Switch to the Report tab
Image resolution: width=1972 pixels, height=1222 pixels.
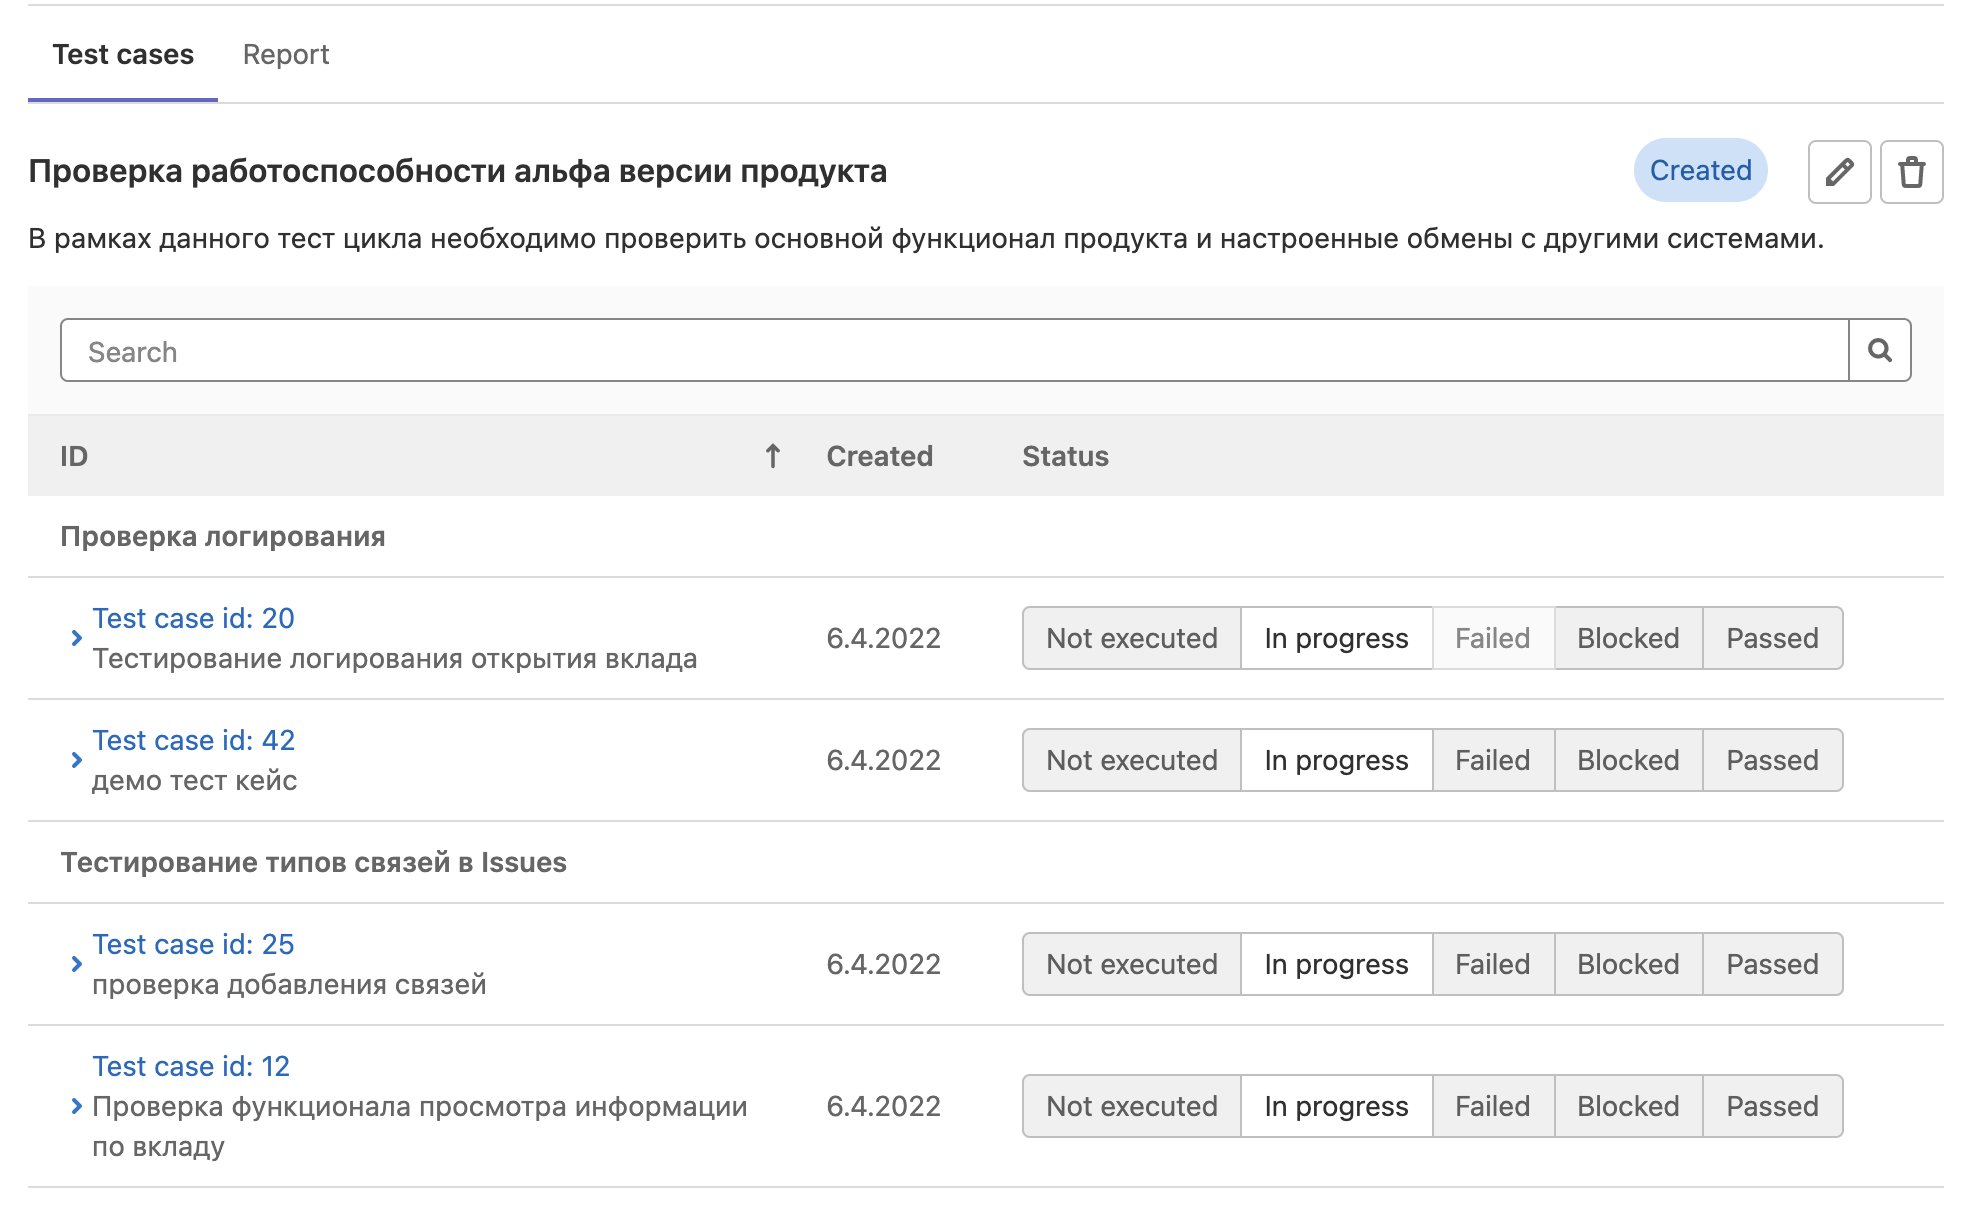286,54
